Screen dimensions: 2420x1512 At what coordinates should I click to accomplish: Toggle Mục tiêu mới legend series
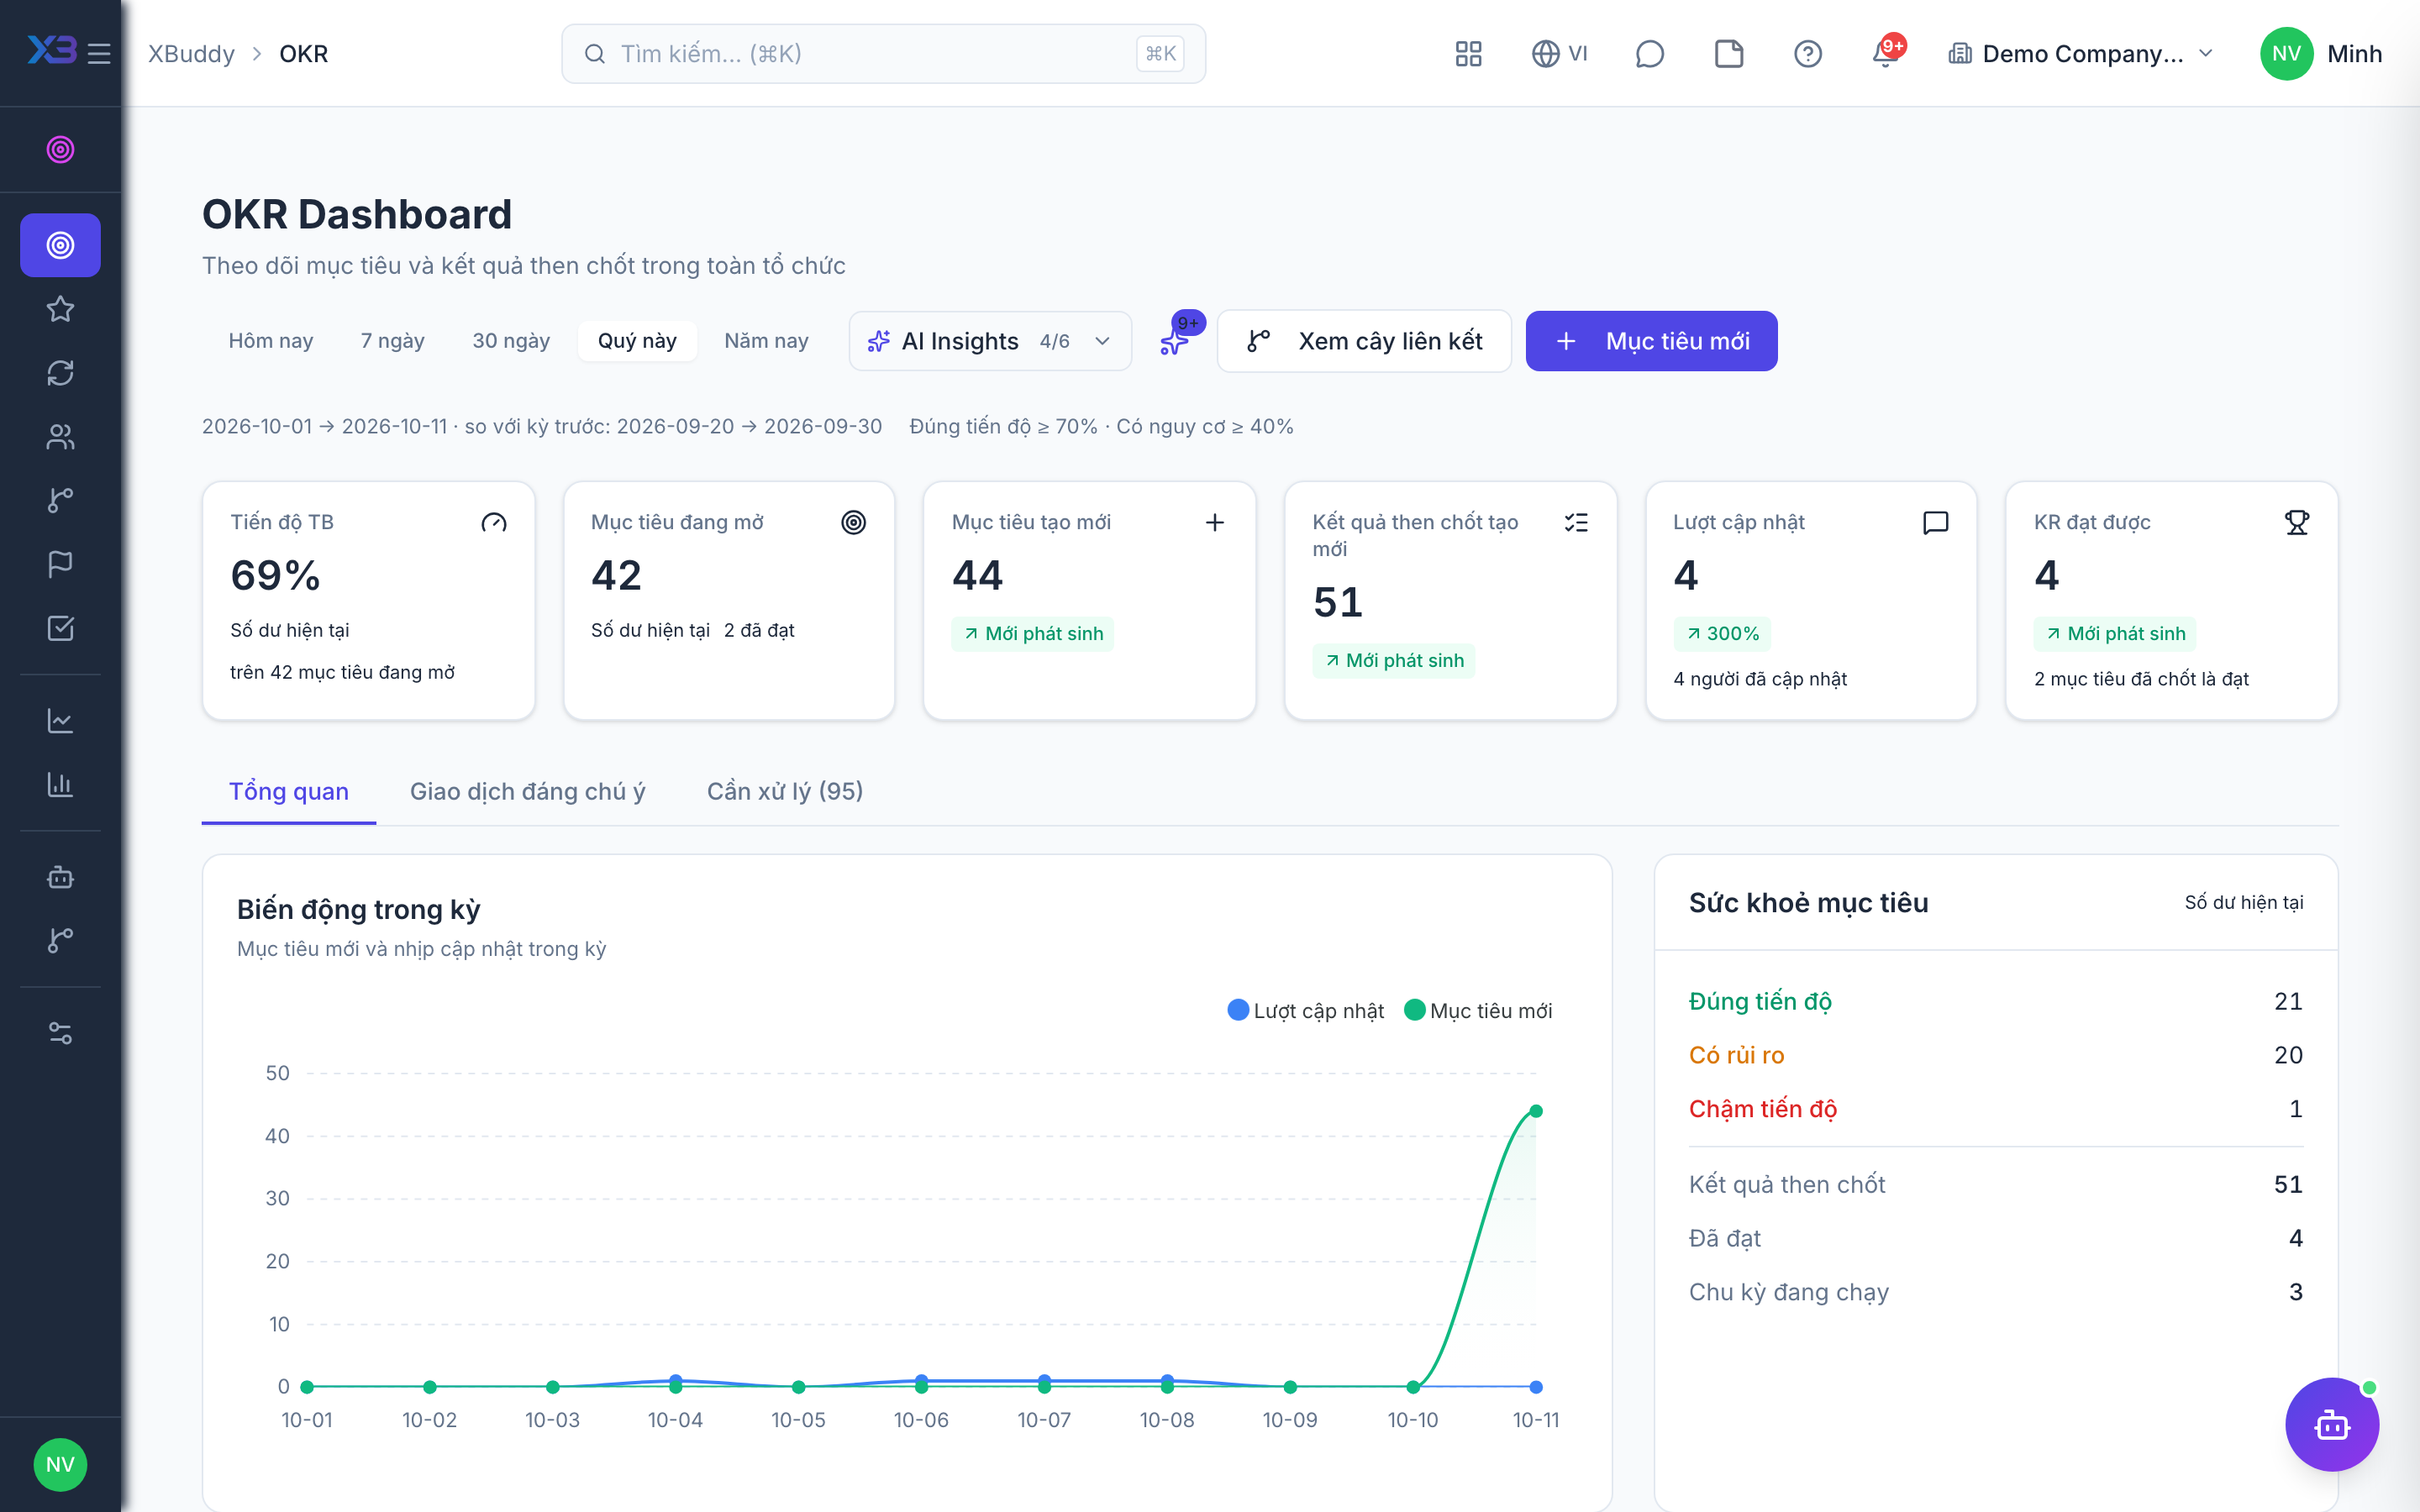tap(1478, 1011)
